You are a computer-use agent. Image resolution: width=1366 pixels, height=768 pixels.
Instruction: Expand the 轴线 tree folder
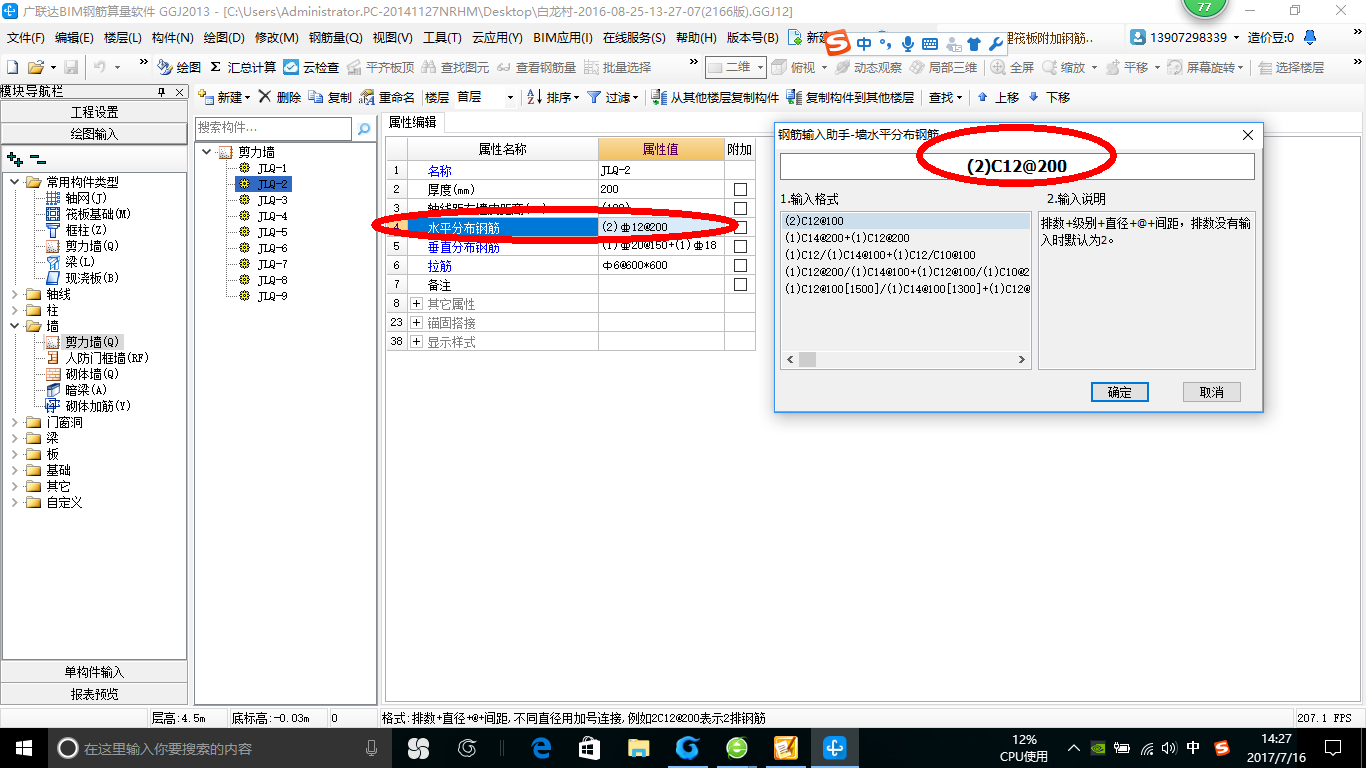[14, 294]
